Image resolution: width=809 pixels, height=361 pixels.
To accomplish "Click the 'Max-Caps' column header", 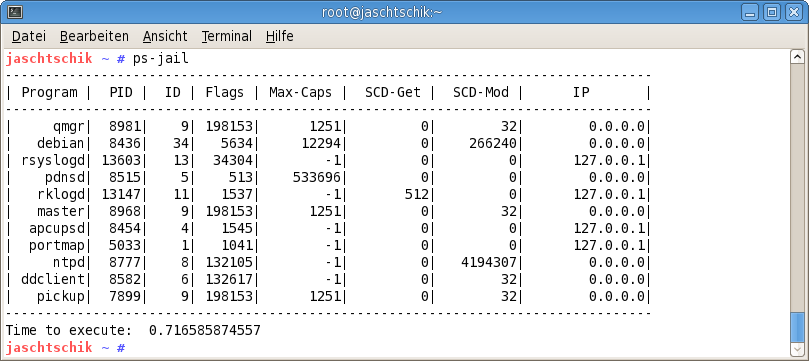I will tap(300, 93).
